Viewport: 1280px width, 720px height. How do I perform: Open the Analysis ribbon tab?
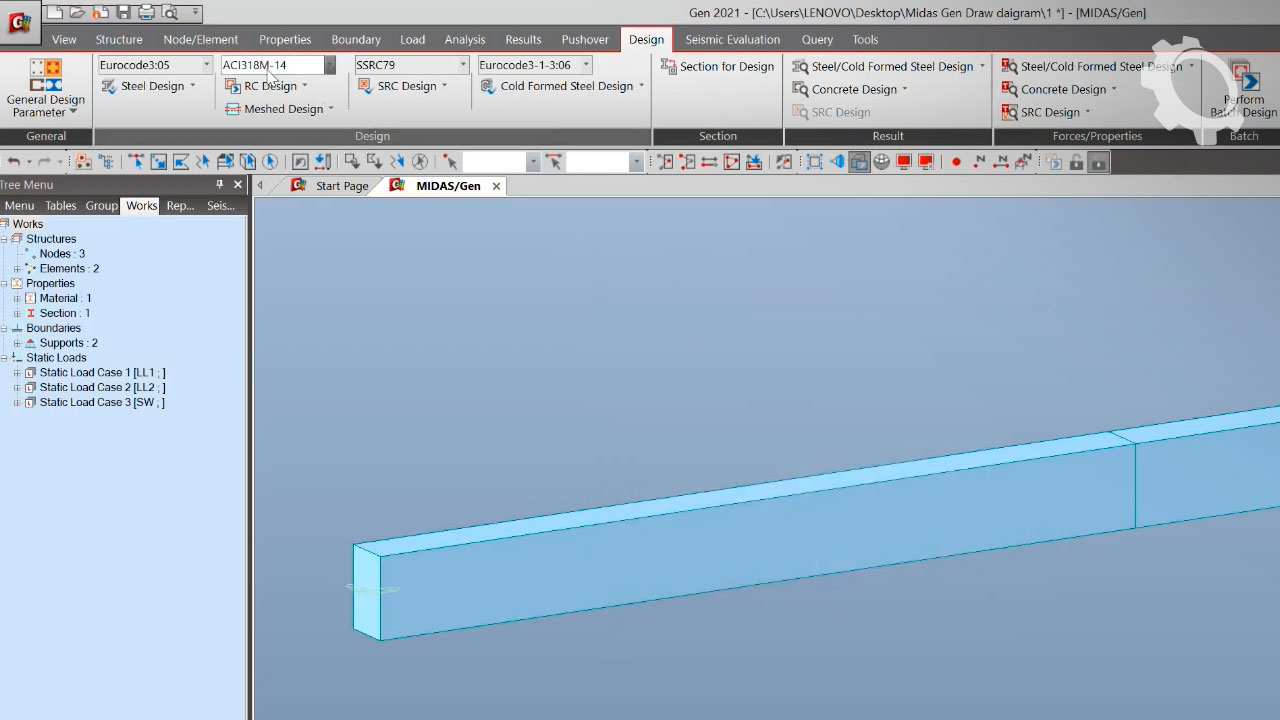(465, 39)
